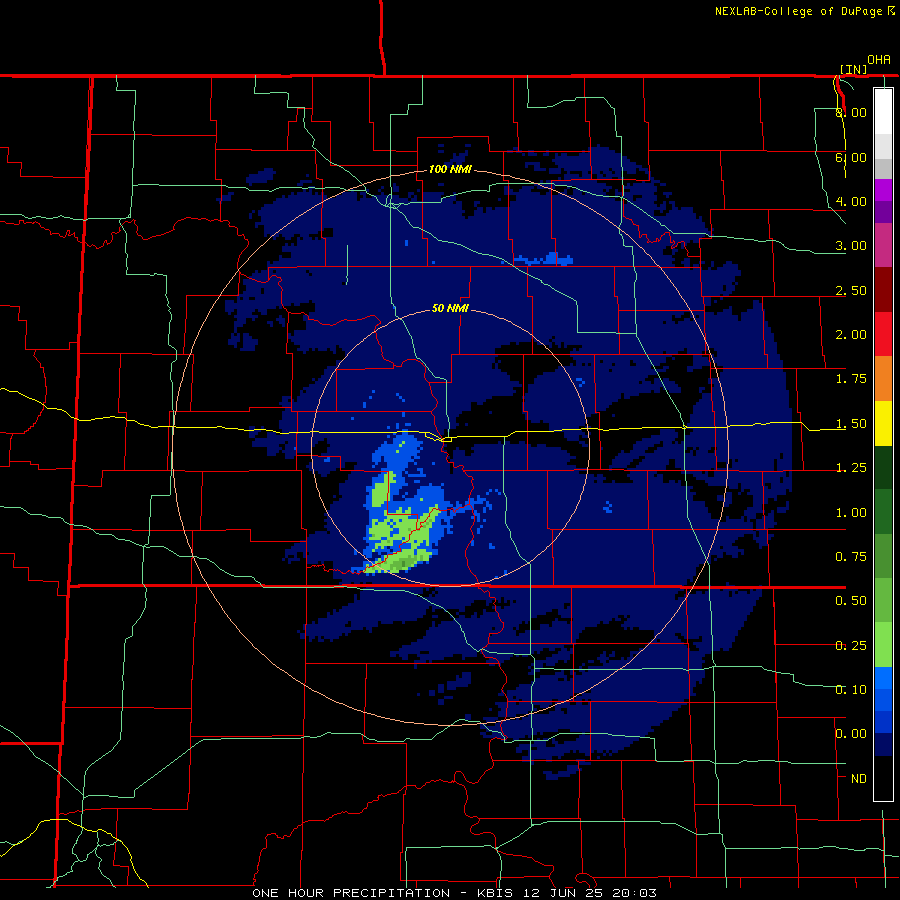Screen dimensions: 900x900
Task: Select the 0.25 legend label
Action: click(x=851, y=646)
